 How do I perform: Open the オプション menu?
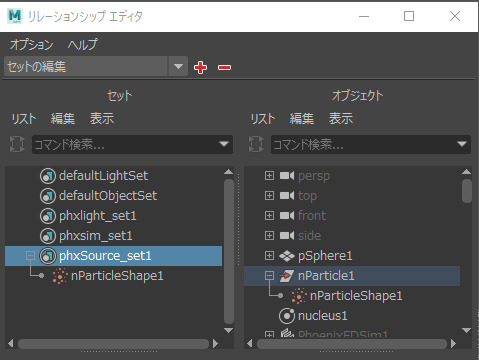point(32,44)
